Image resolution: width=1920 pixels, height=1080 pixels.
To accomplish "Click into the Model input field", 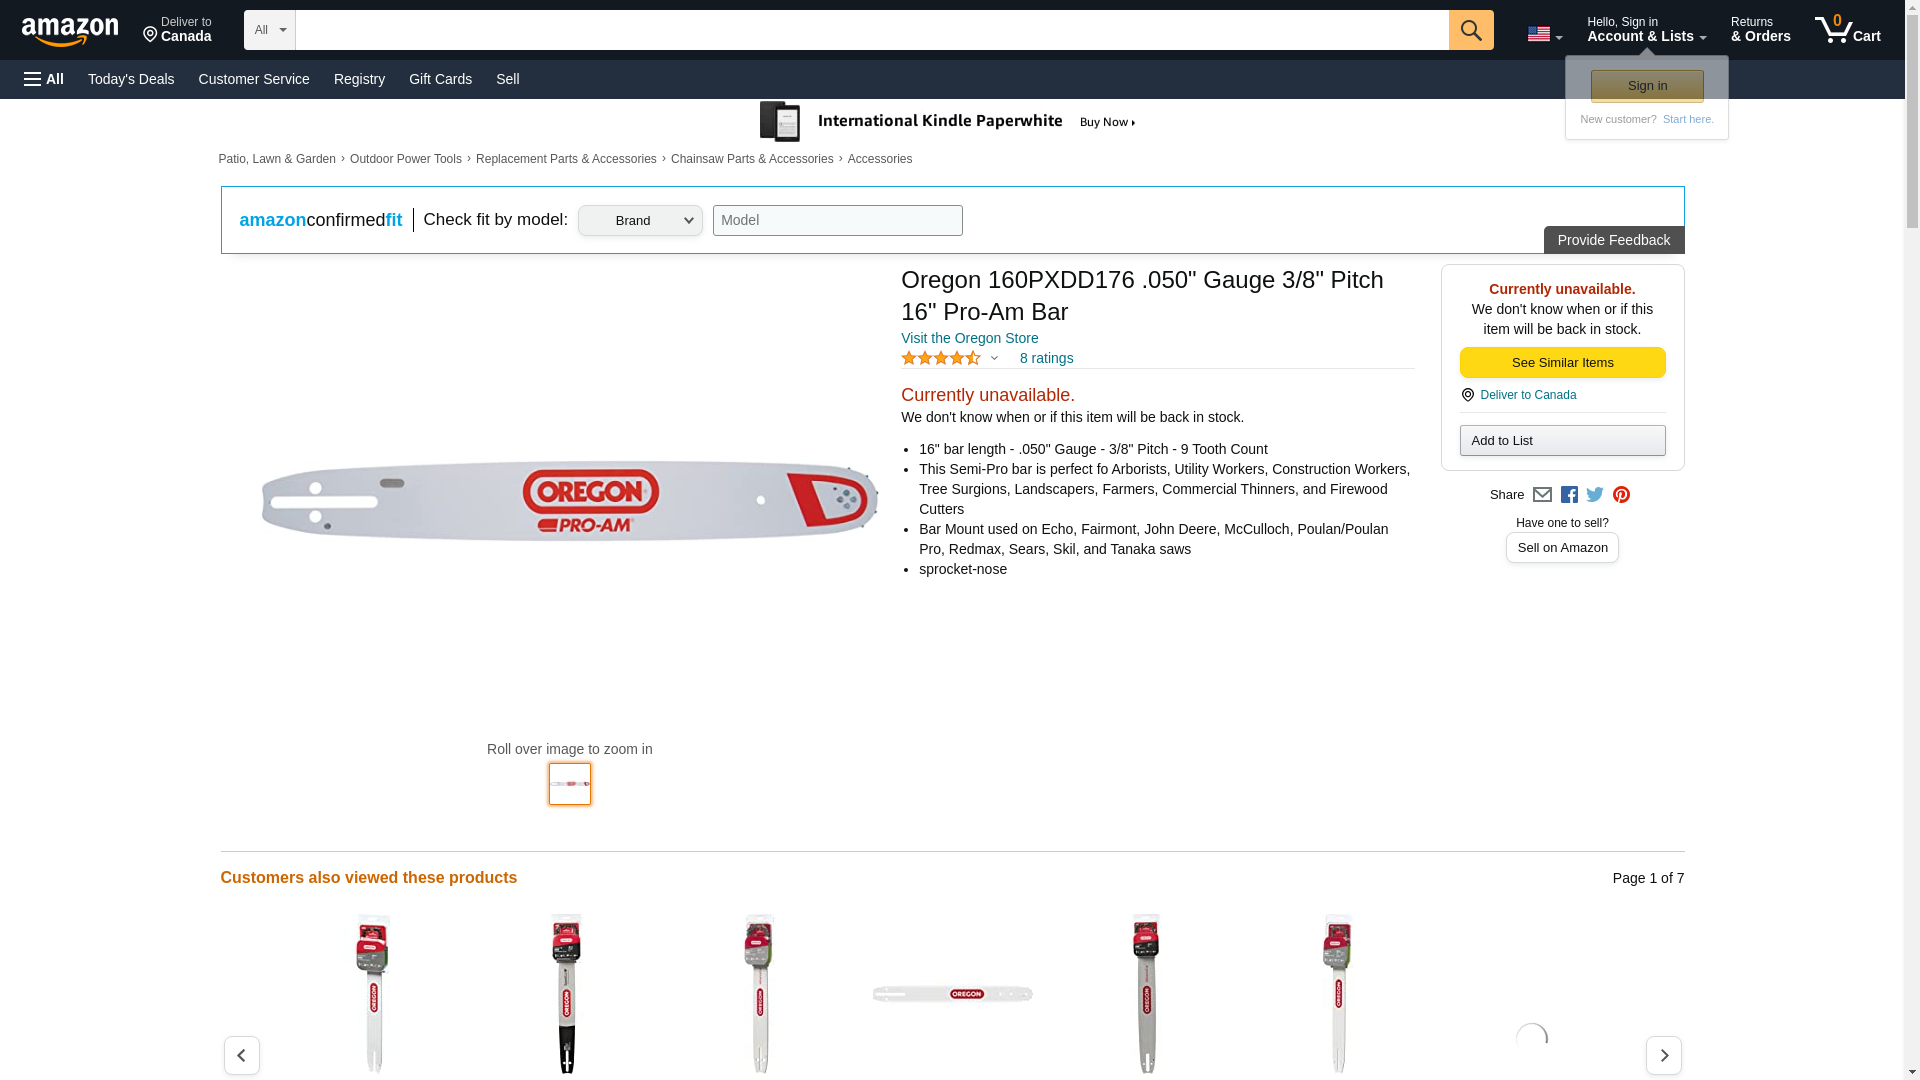I will tap(837, 221).
